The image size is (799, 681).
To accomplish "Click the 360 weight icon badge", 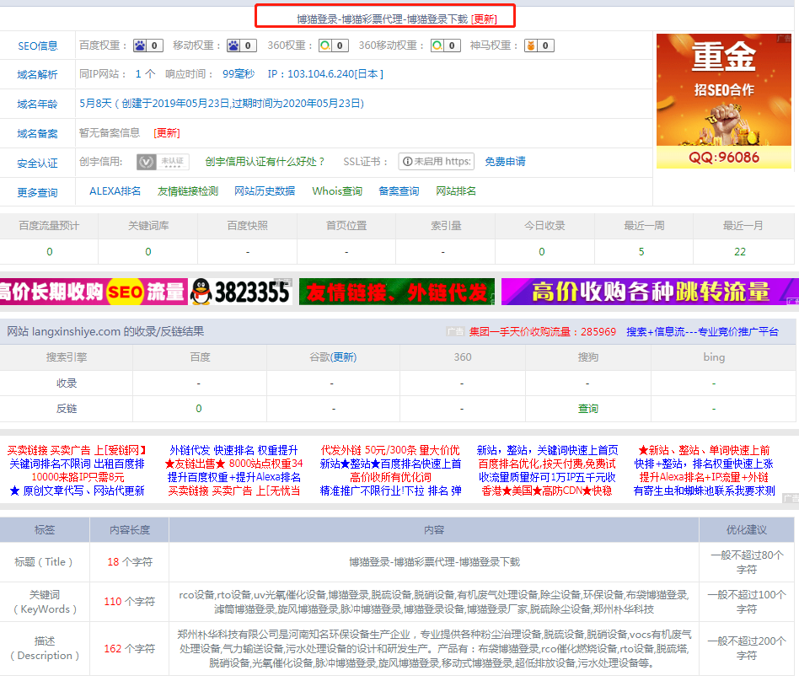I will click(x=334, y=45).
